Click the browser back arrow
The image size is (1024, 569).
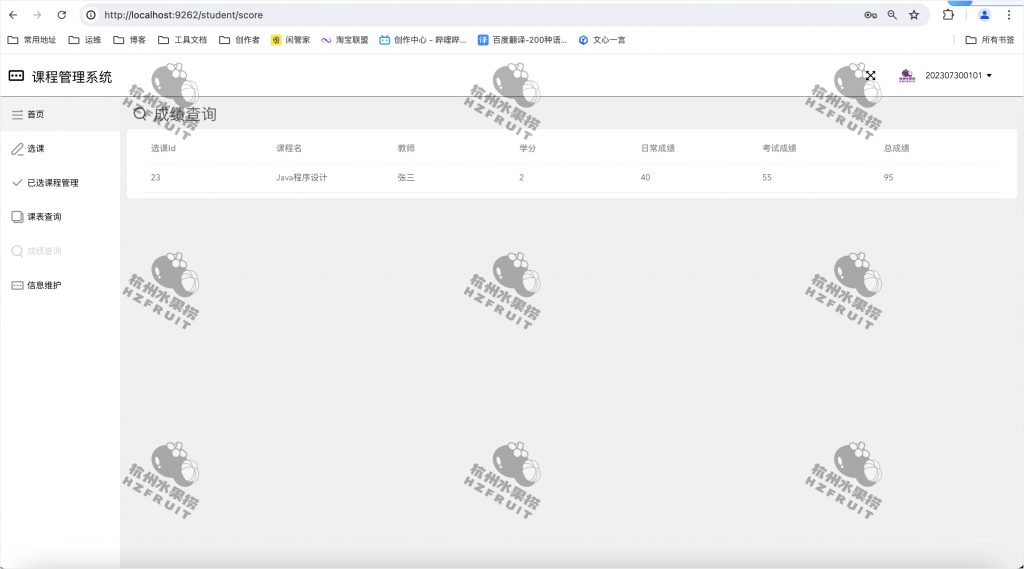(x=13, y=15)
